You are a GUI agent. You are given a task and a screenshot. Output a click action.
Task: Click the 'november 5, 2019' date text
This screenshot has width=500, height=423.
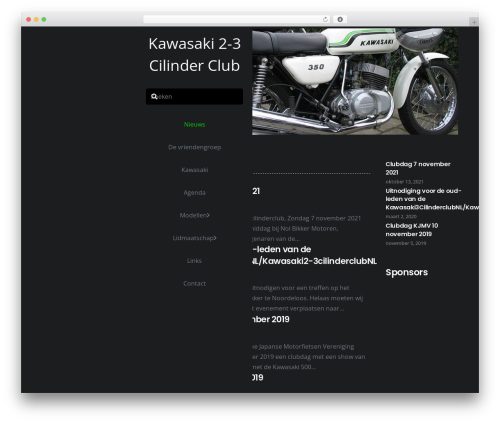[406, 243]
